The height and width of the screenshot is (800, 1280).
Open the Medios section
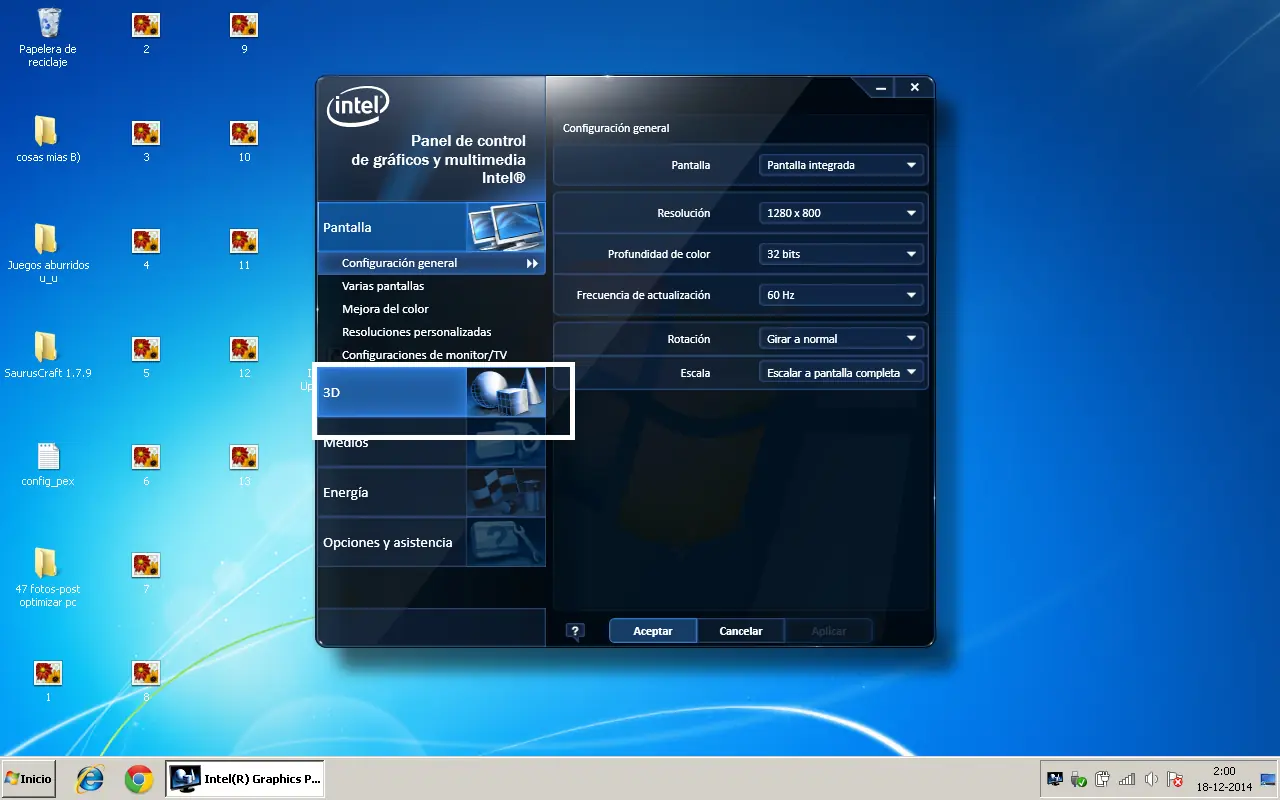(431, 443)
